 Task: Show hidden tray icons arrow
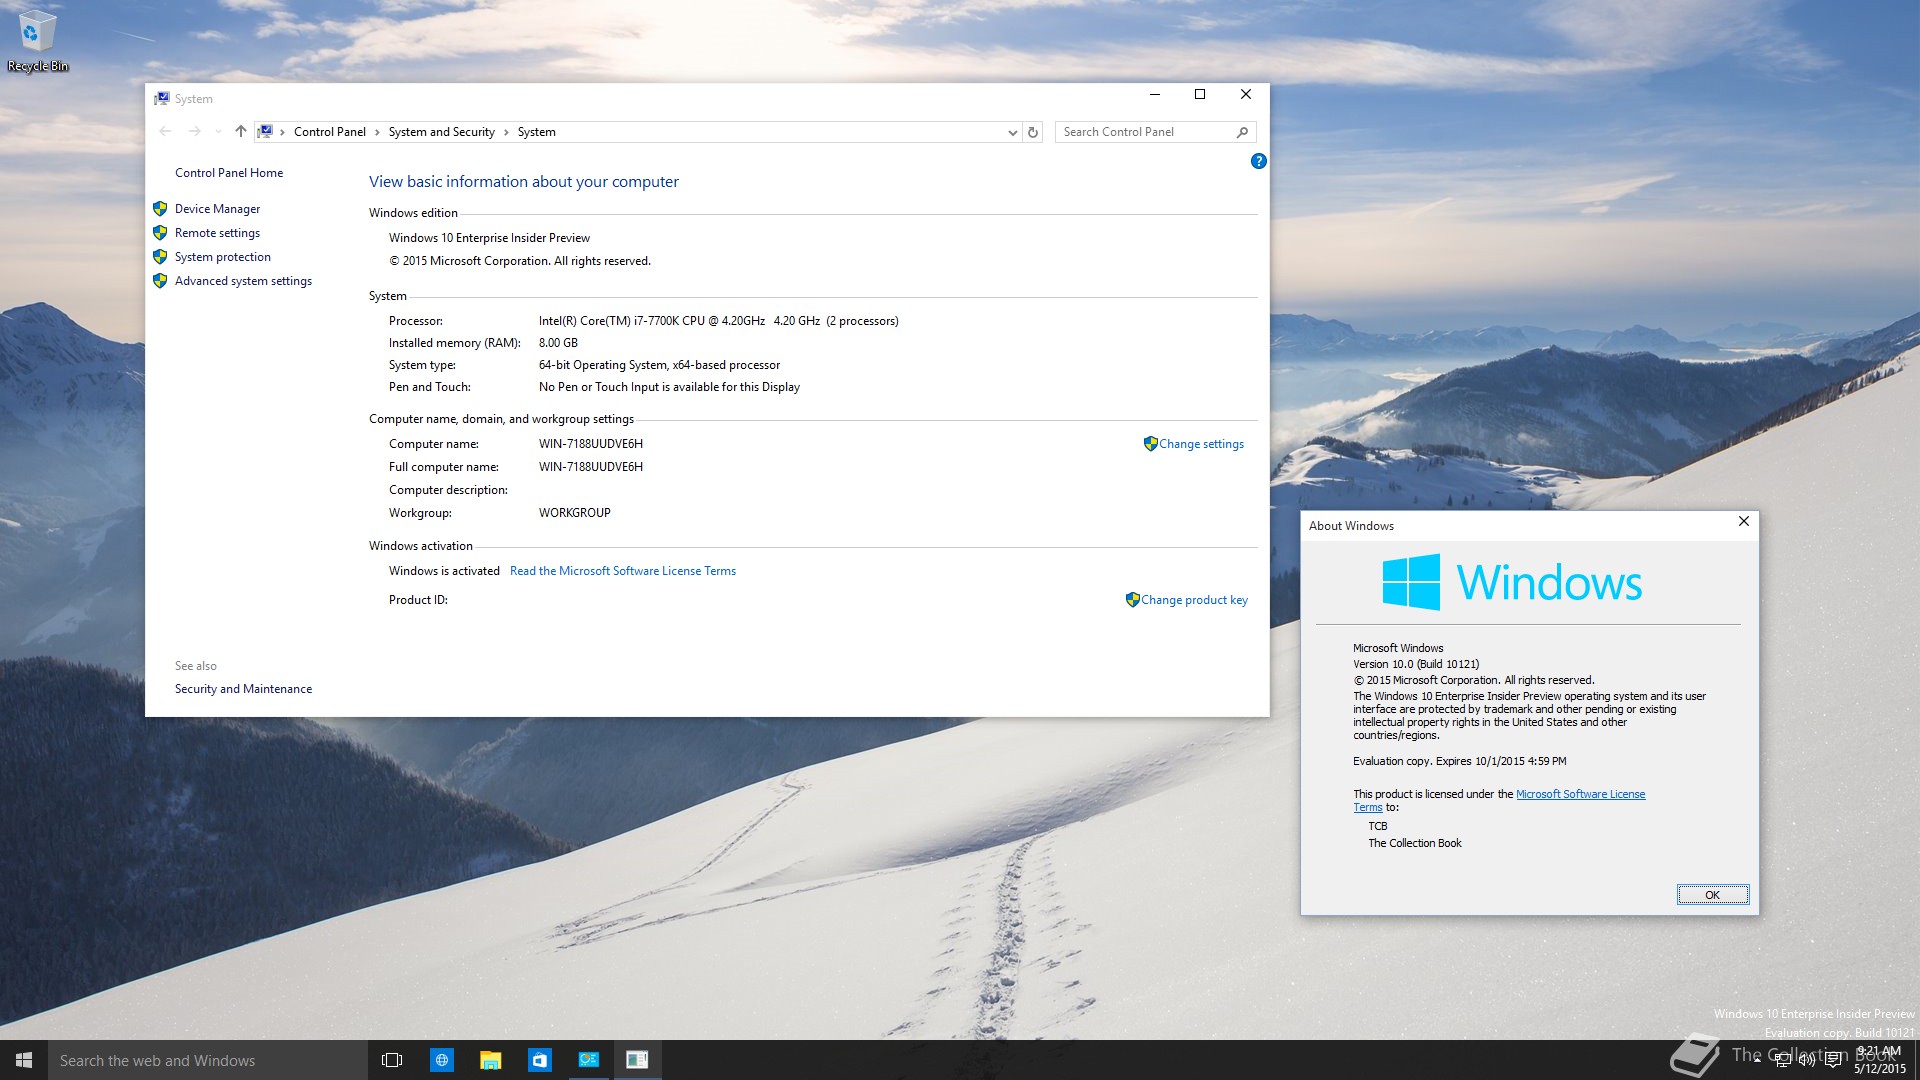(x=1757, y=1060)
